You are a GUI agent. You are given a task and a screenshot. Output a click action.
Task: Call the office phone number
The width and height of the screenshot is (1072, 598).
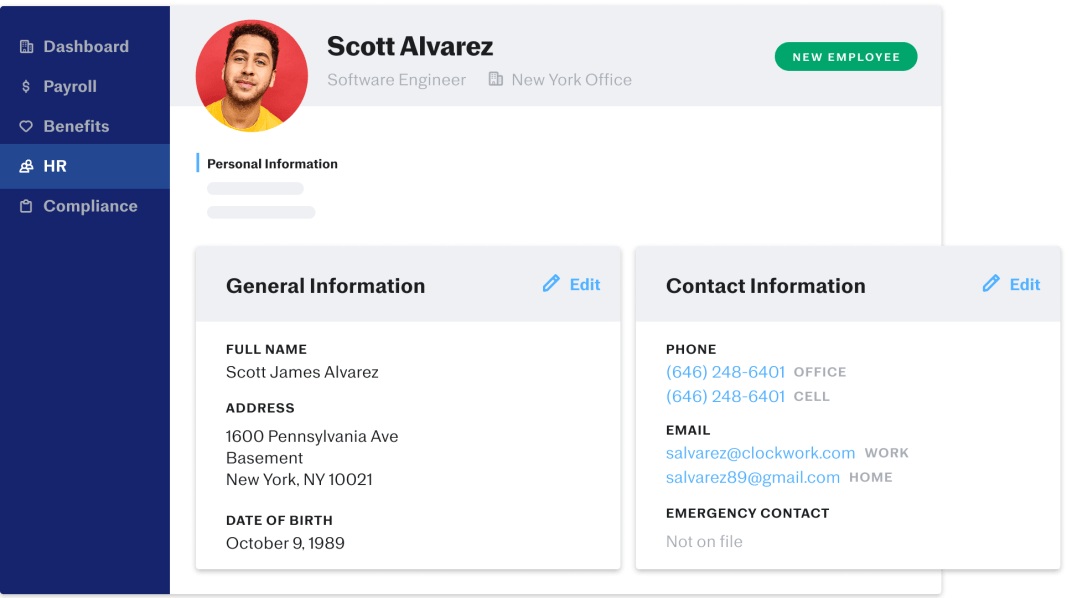725,372
